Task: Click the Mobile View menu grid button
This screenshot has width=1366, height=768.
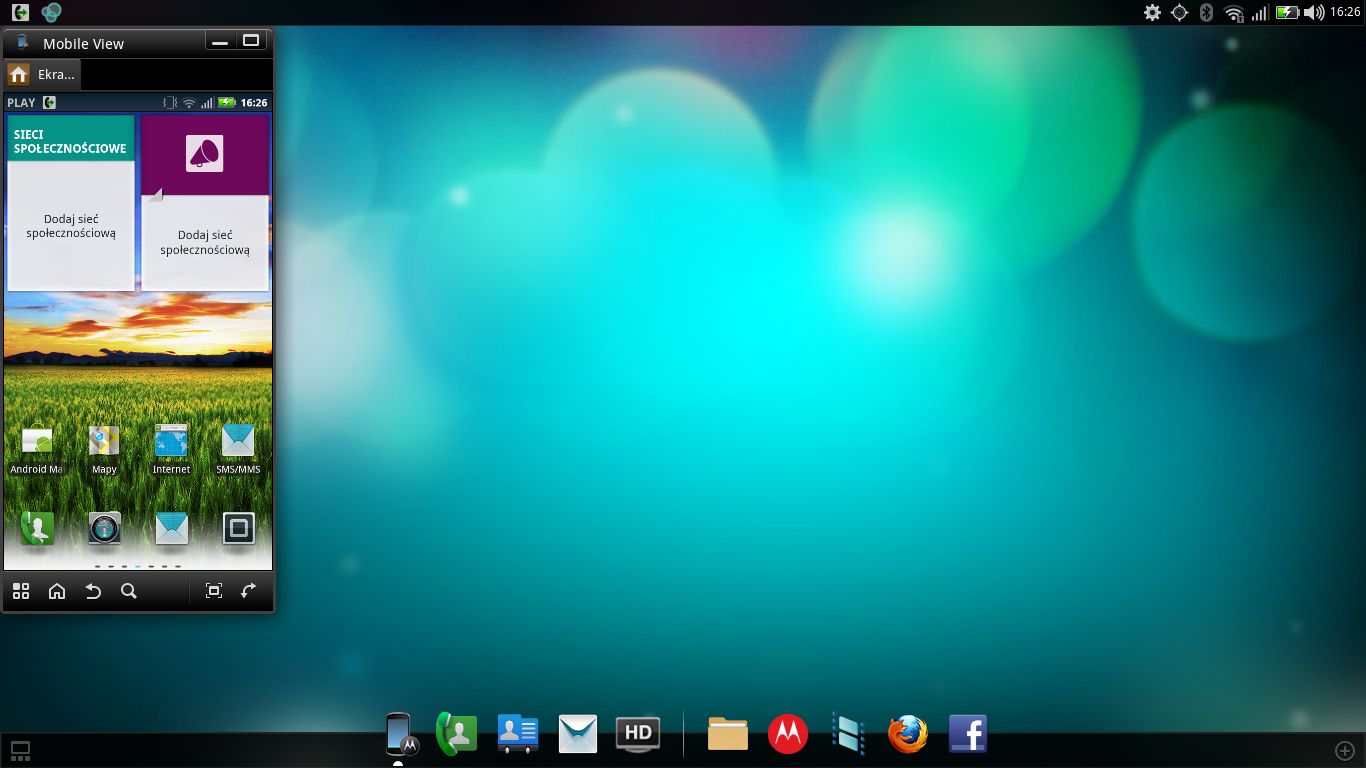Action: click(21, 591)
